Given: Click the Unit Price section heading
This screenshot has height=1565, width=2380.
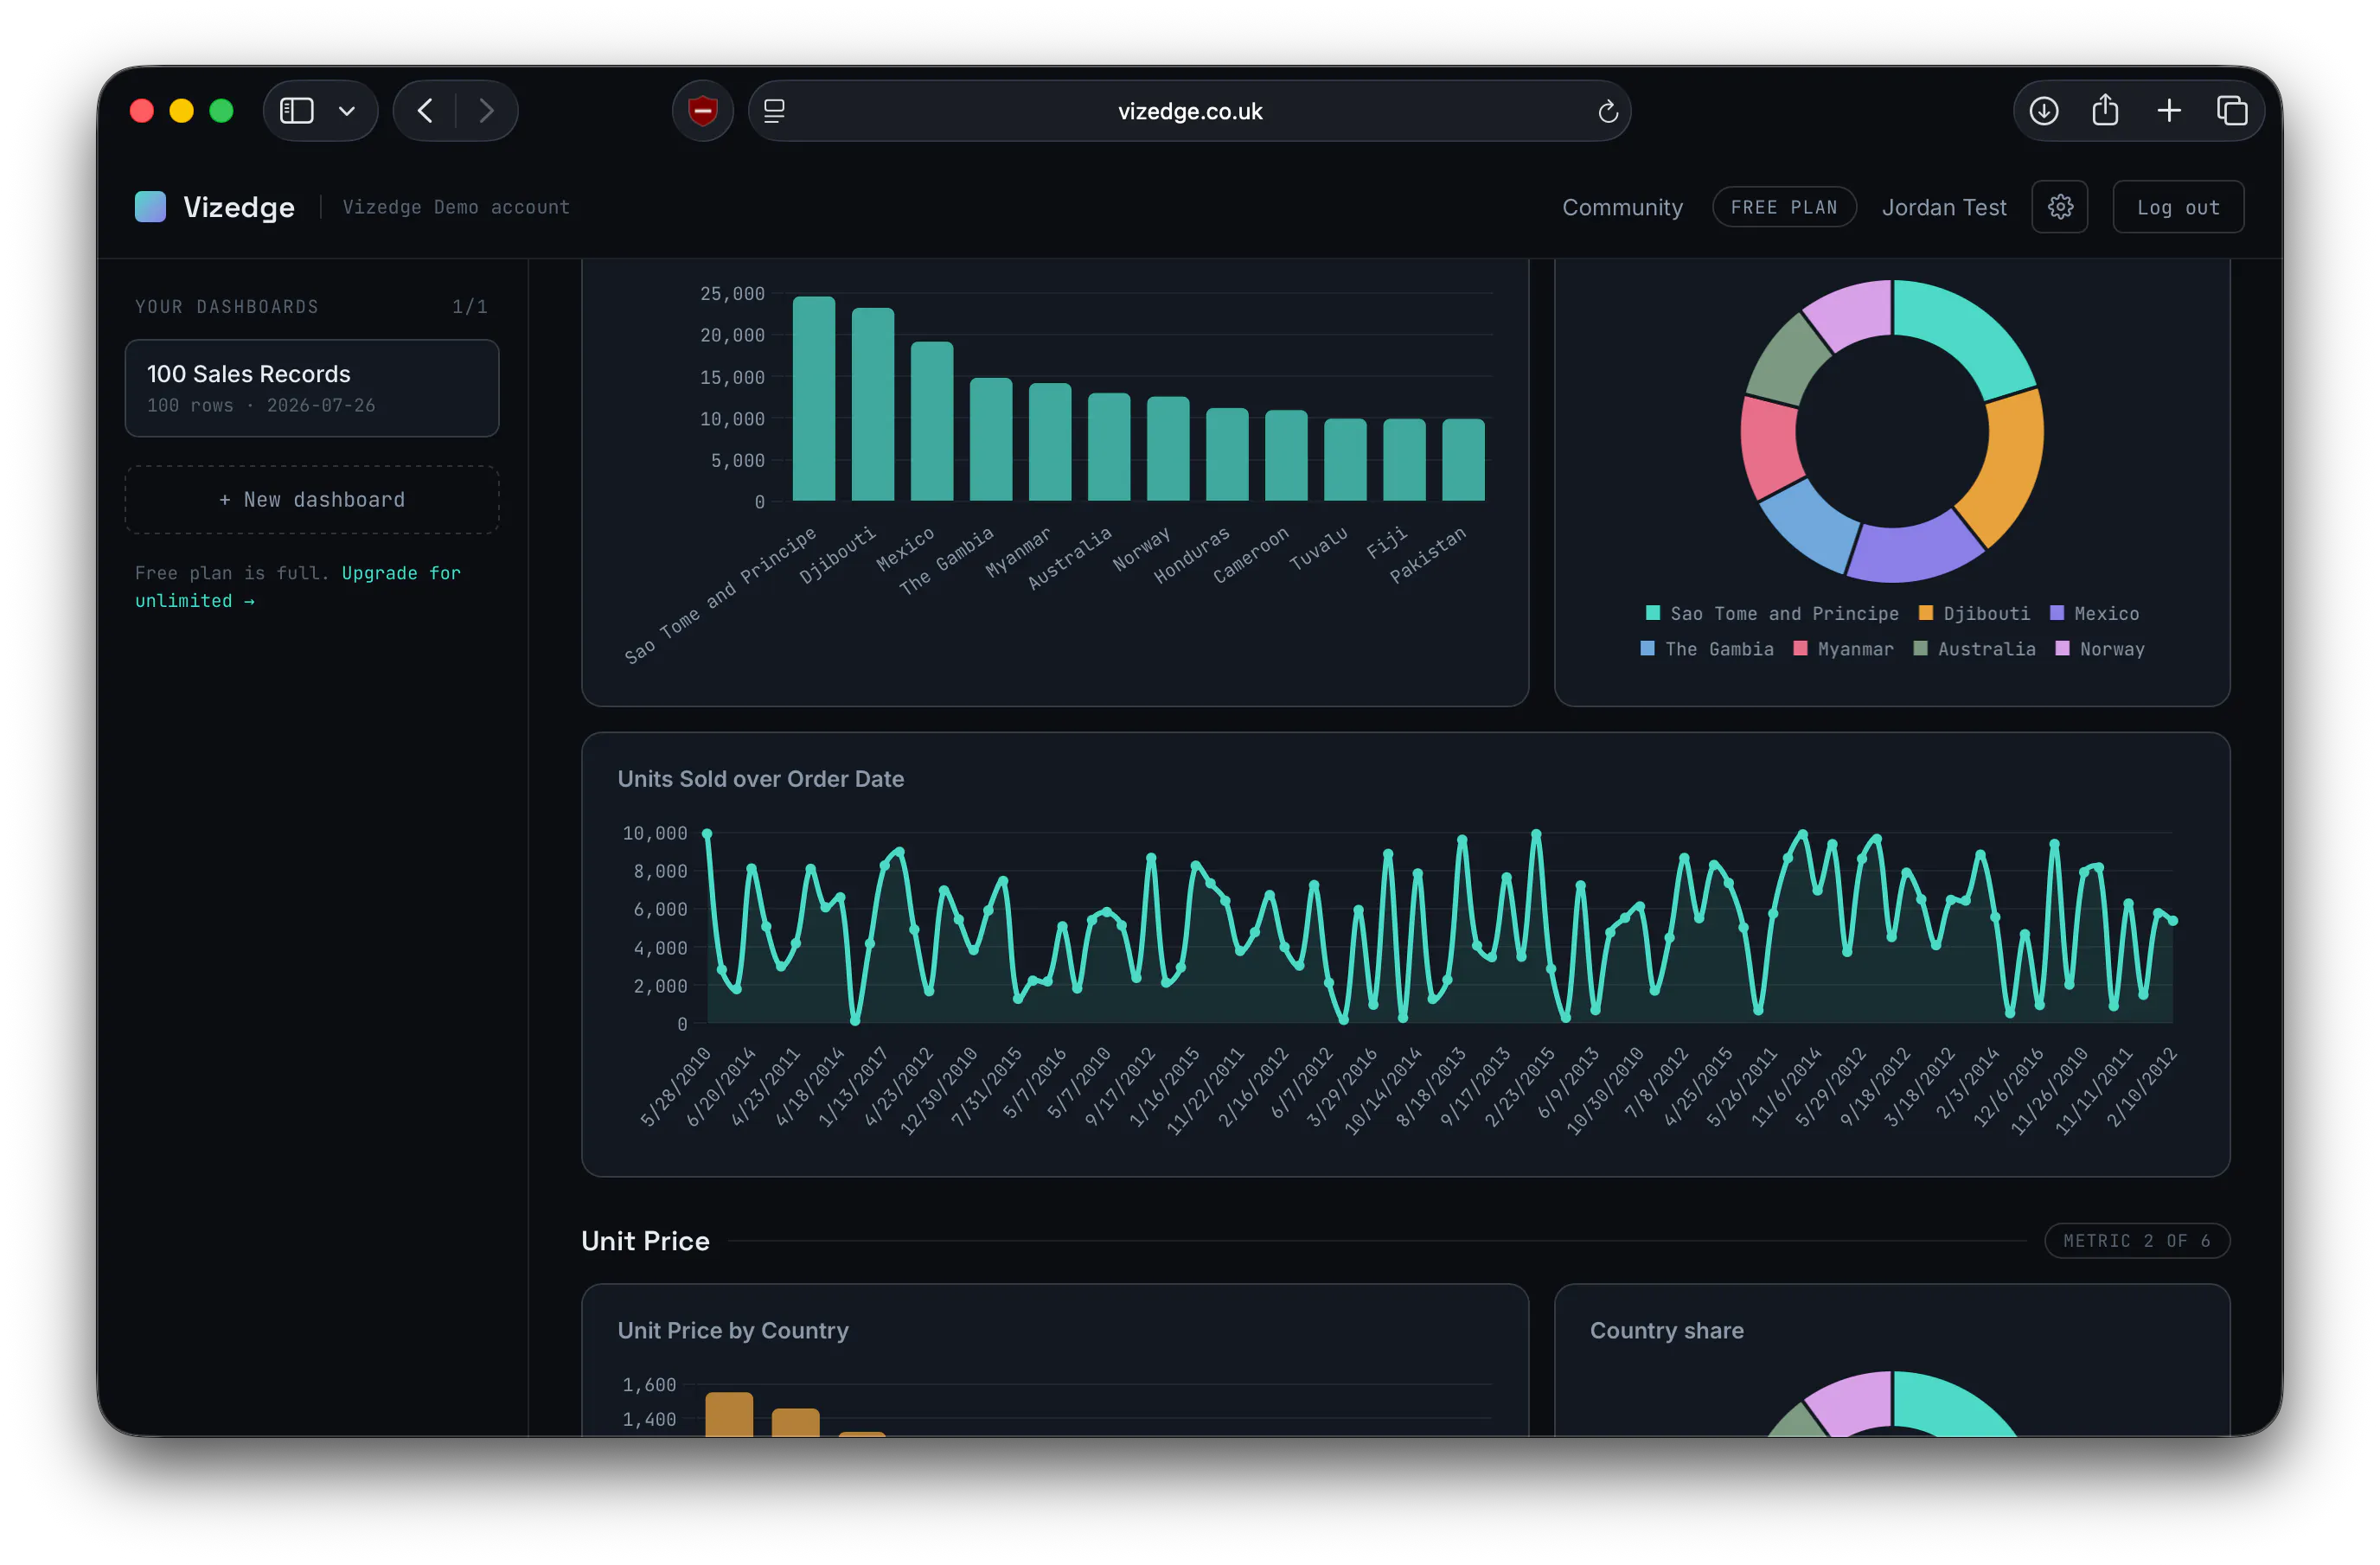Looking at the screenshot, I should click(645, 1240).
